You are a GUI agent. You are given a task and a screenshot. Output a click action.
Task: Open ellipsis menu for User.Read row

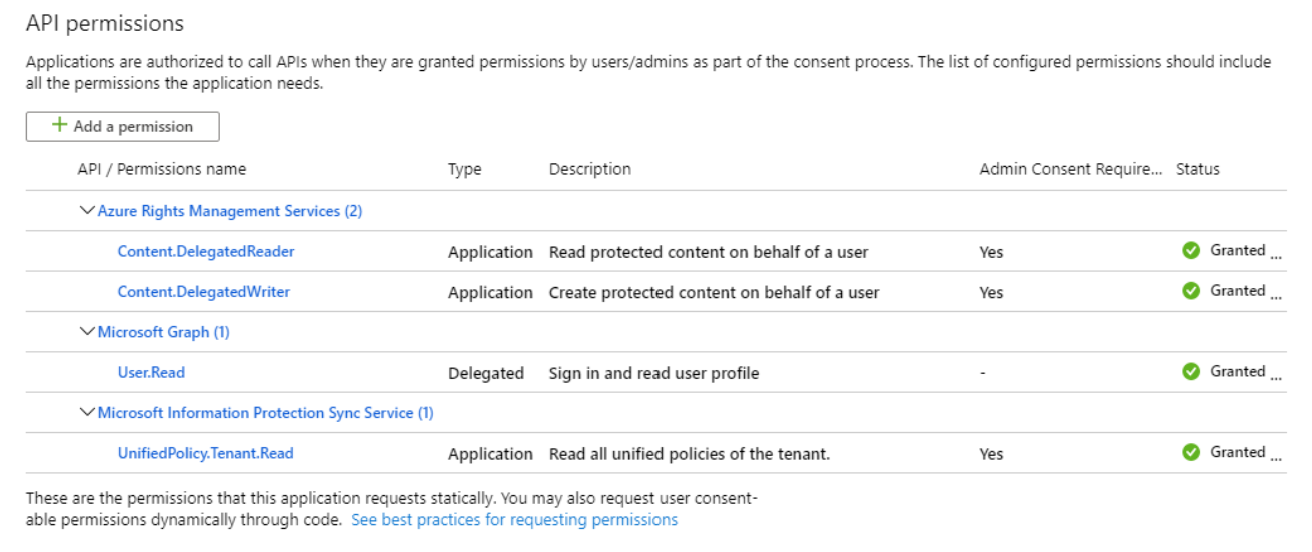tap(1276, 377)
